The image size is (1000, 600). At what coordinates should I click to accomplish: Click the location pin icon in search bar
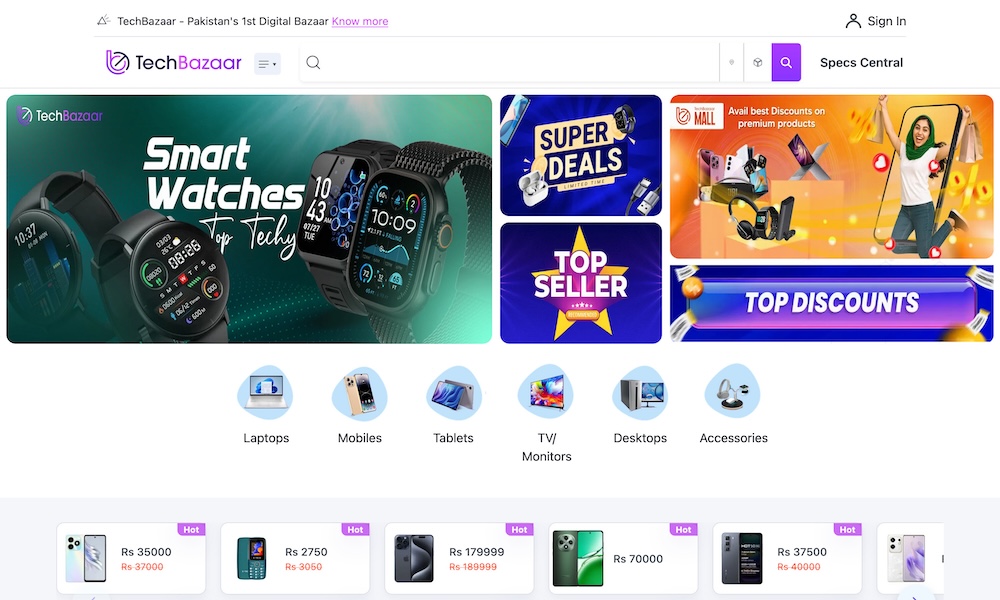click(x=732, y=62)
